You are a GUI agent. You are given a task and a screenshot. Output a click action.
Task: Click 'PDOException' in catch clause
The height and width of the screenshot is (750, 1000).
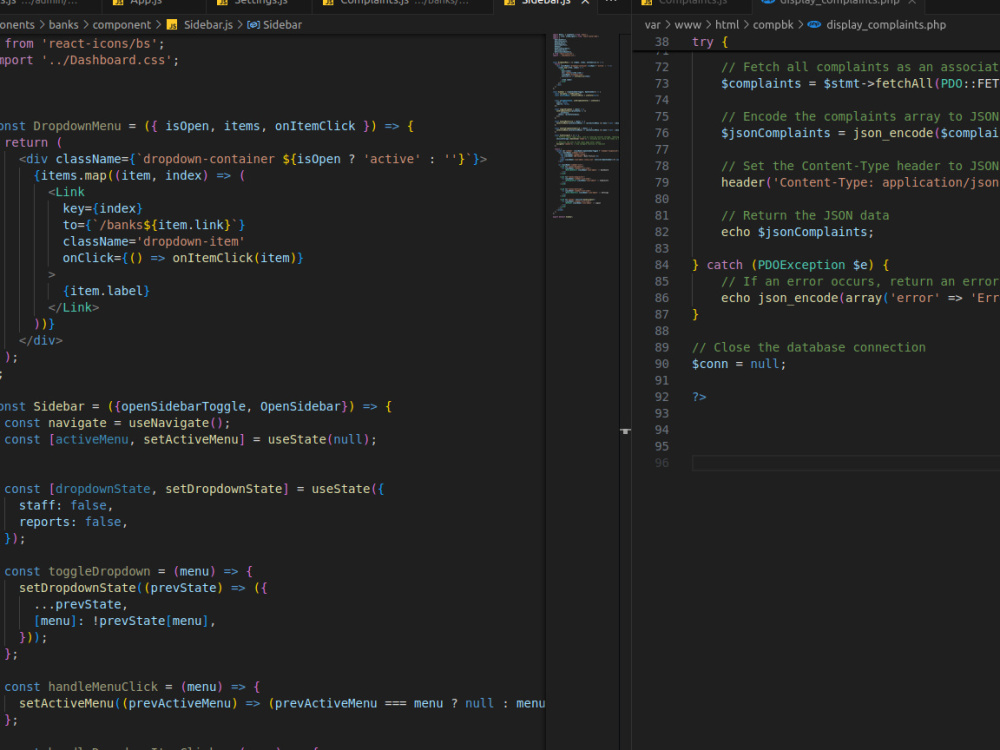[801, 265]
